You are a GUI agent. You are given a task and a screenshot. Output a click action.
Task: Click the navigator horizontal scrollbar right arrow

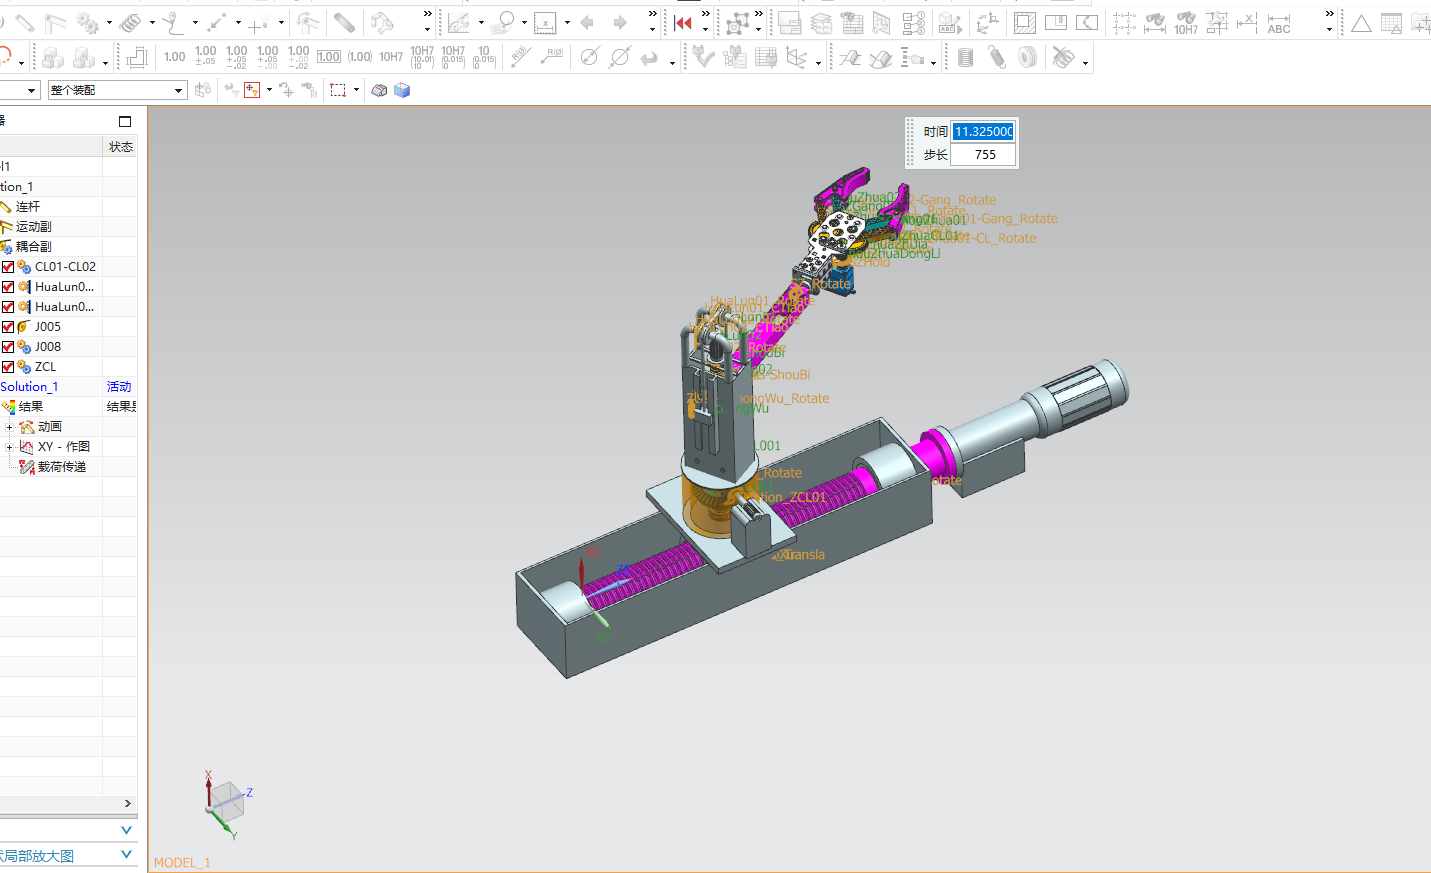pyautogui.click(x=127, y=804)
